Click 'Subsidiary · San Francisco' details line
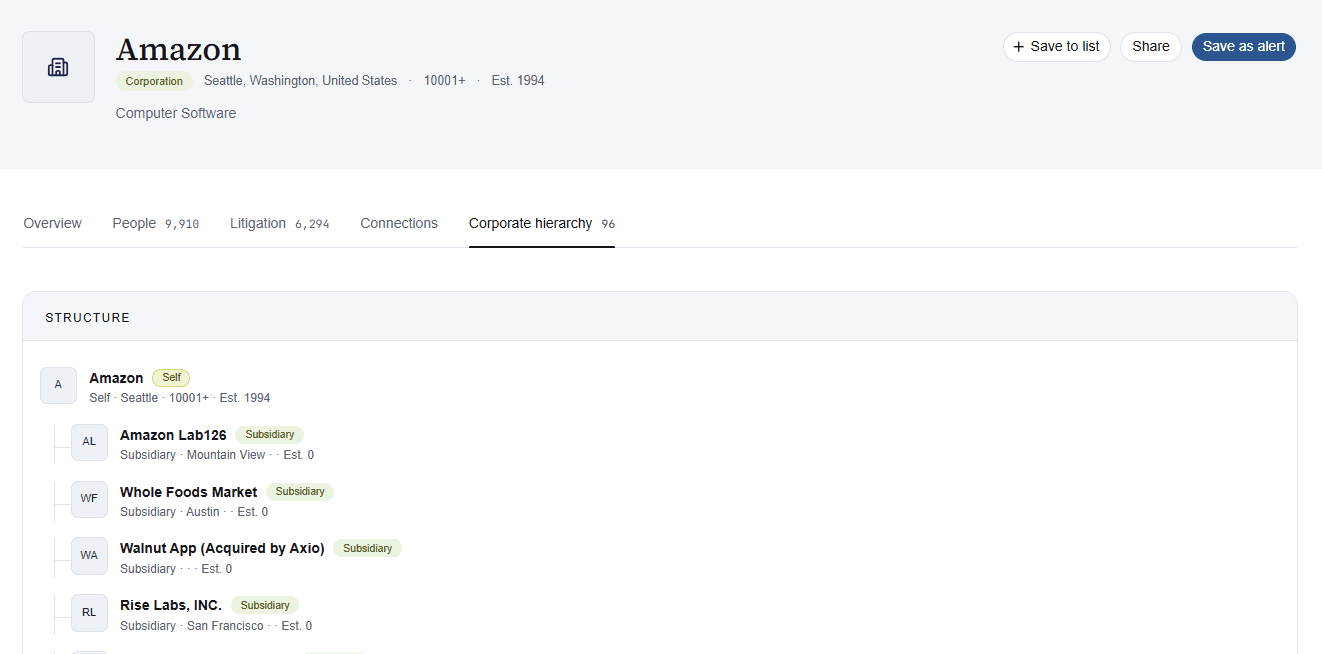Image resolution: width=1322 pixels, height=654 pixels. (216, 626)
